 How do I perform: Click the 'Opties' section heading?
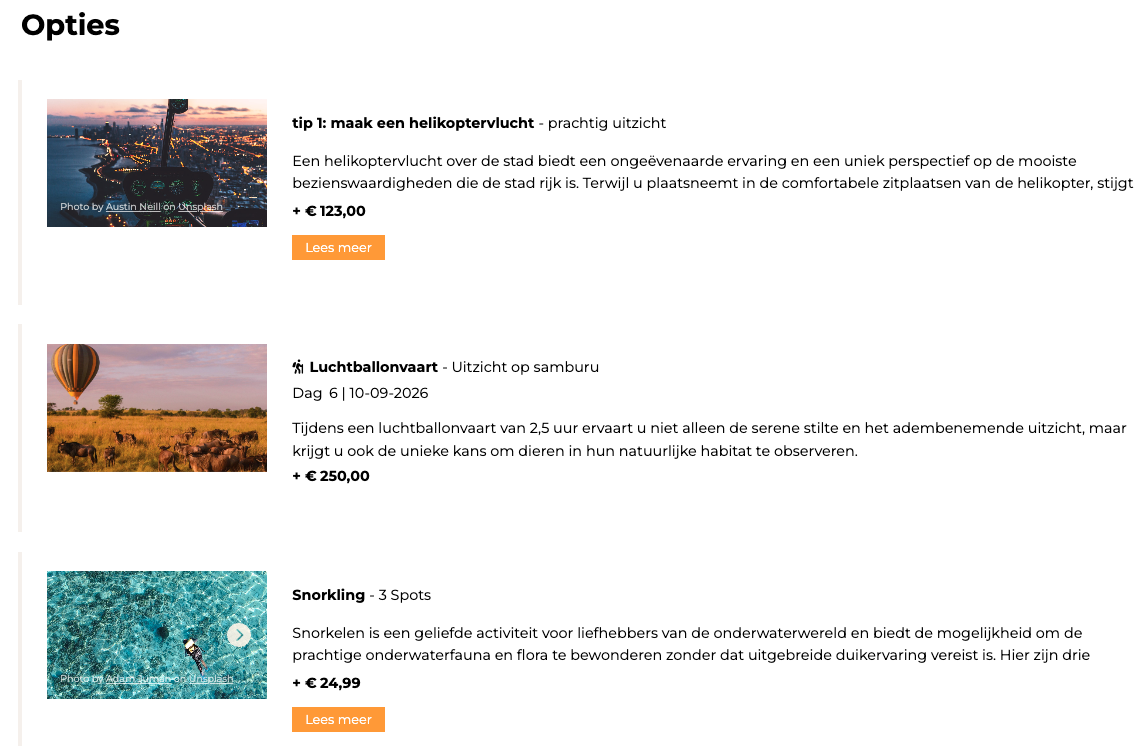pos(70,26)
